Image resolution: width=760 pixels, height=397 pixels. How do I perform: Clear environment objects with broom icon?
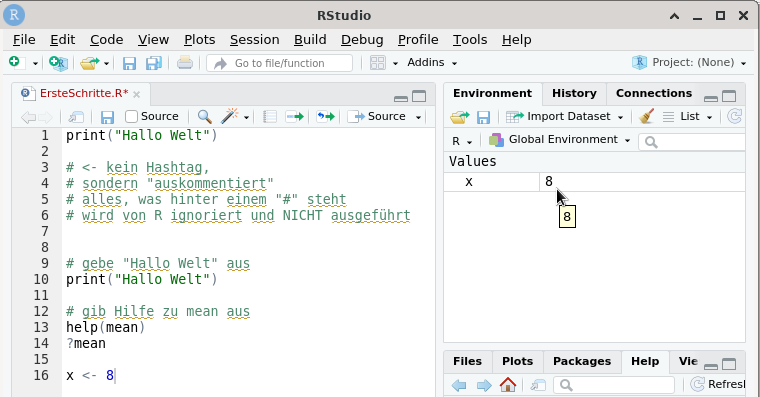tap(646, 116)
